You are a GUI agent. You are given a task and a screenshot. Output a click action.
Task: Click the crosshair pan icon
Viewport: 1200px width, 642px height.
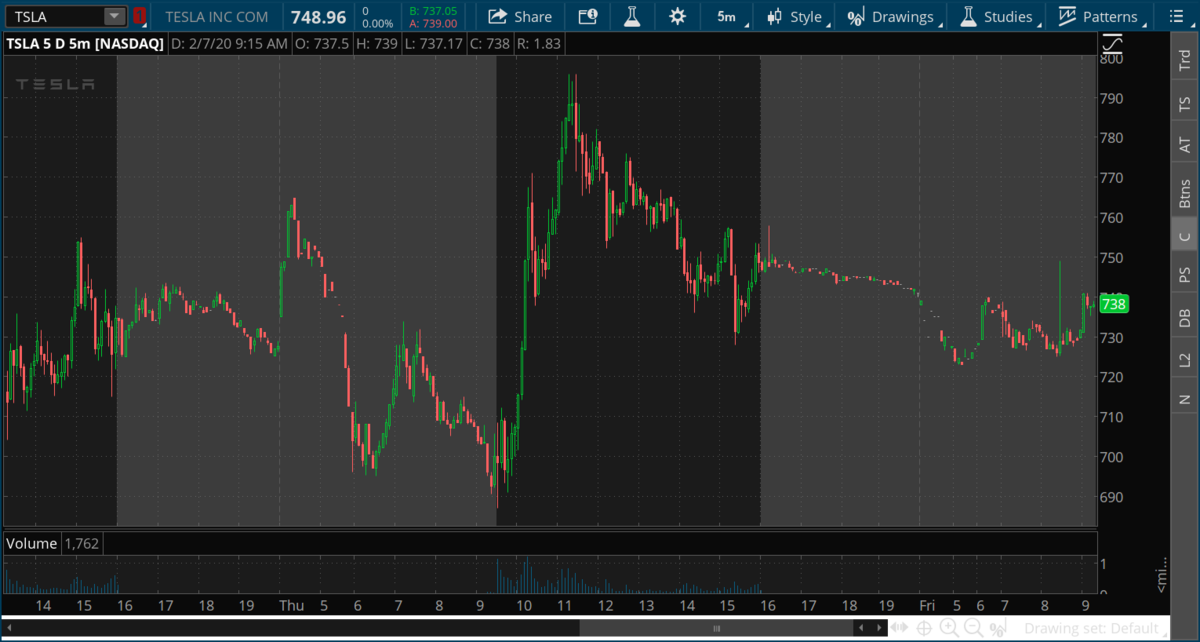click(x=924, y=628)
